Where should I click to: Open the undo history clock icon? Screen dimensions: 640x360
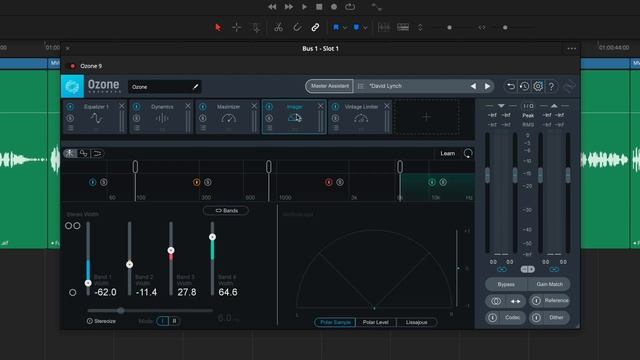(x=524, y=86)
